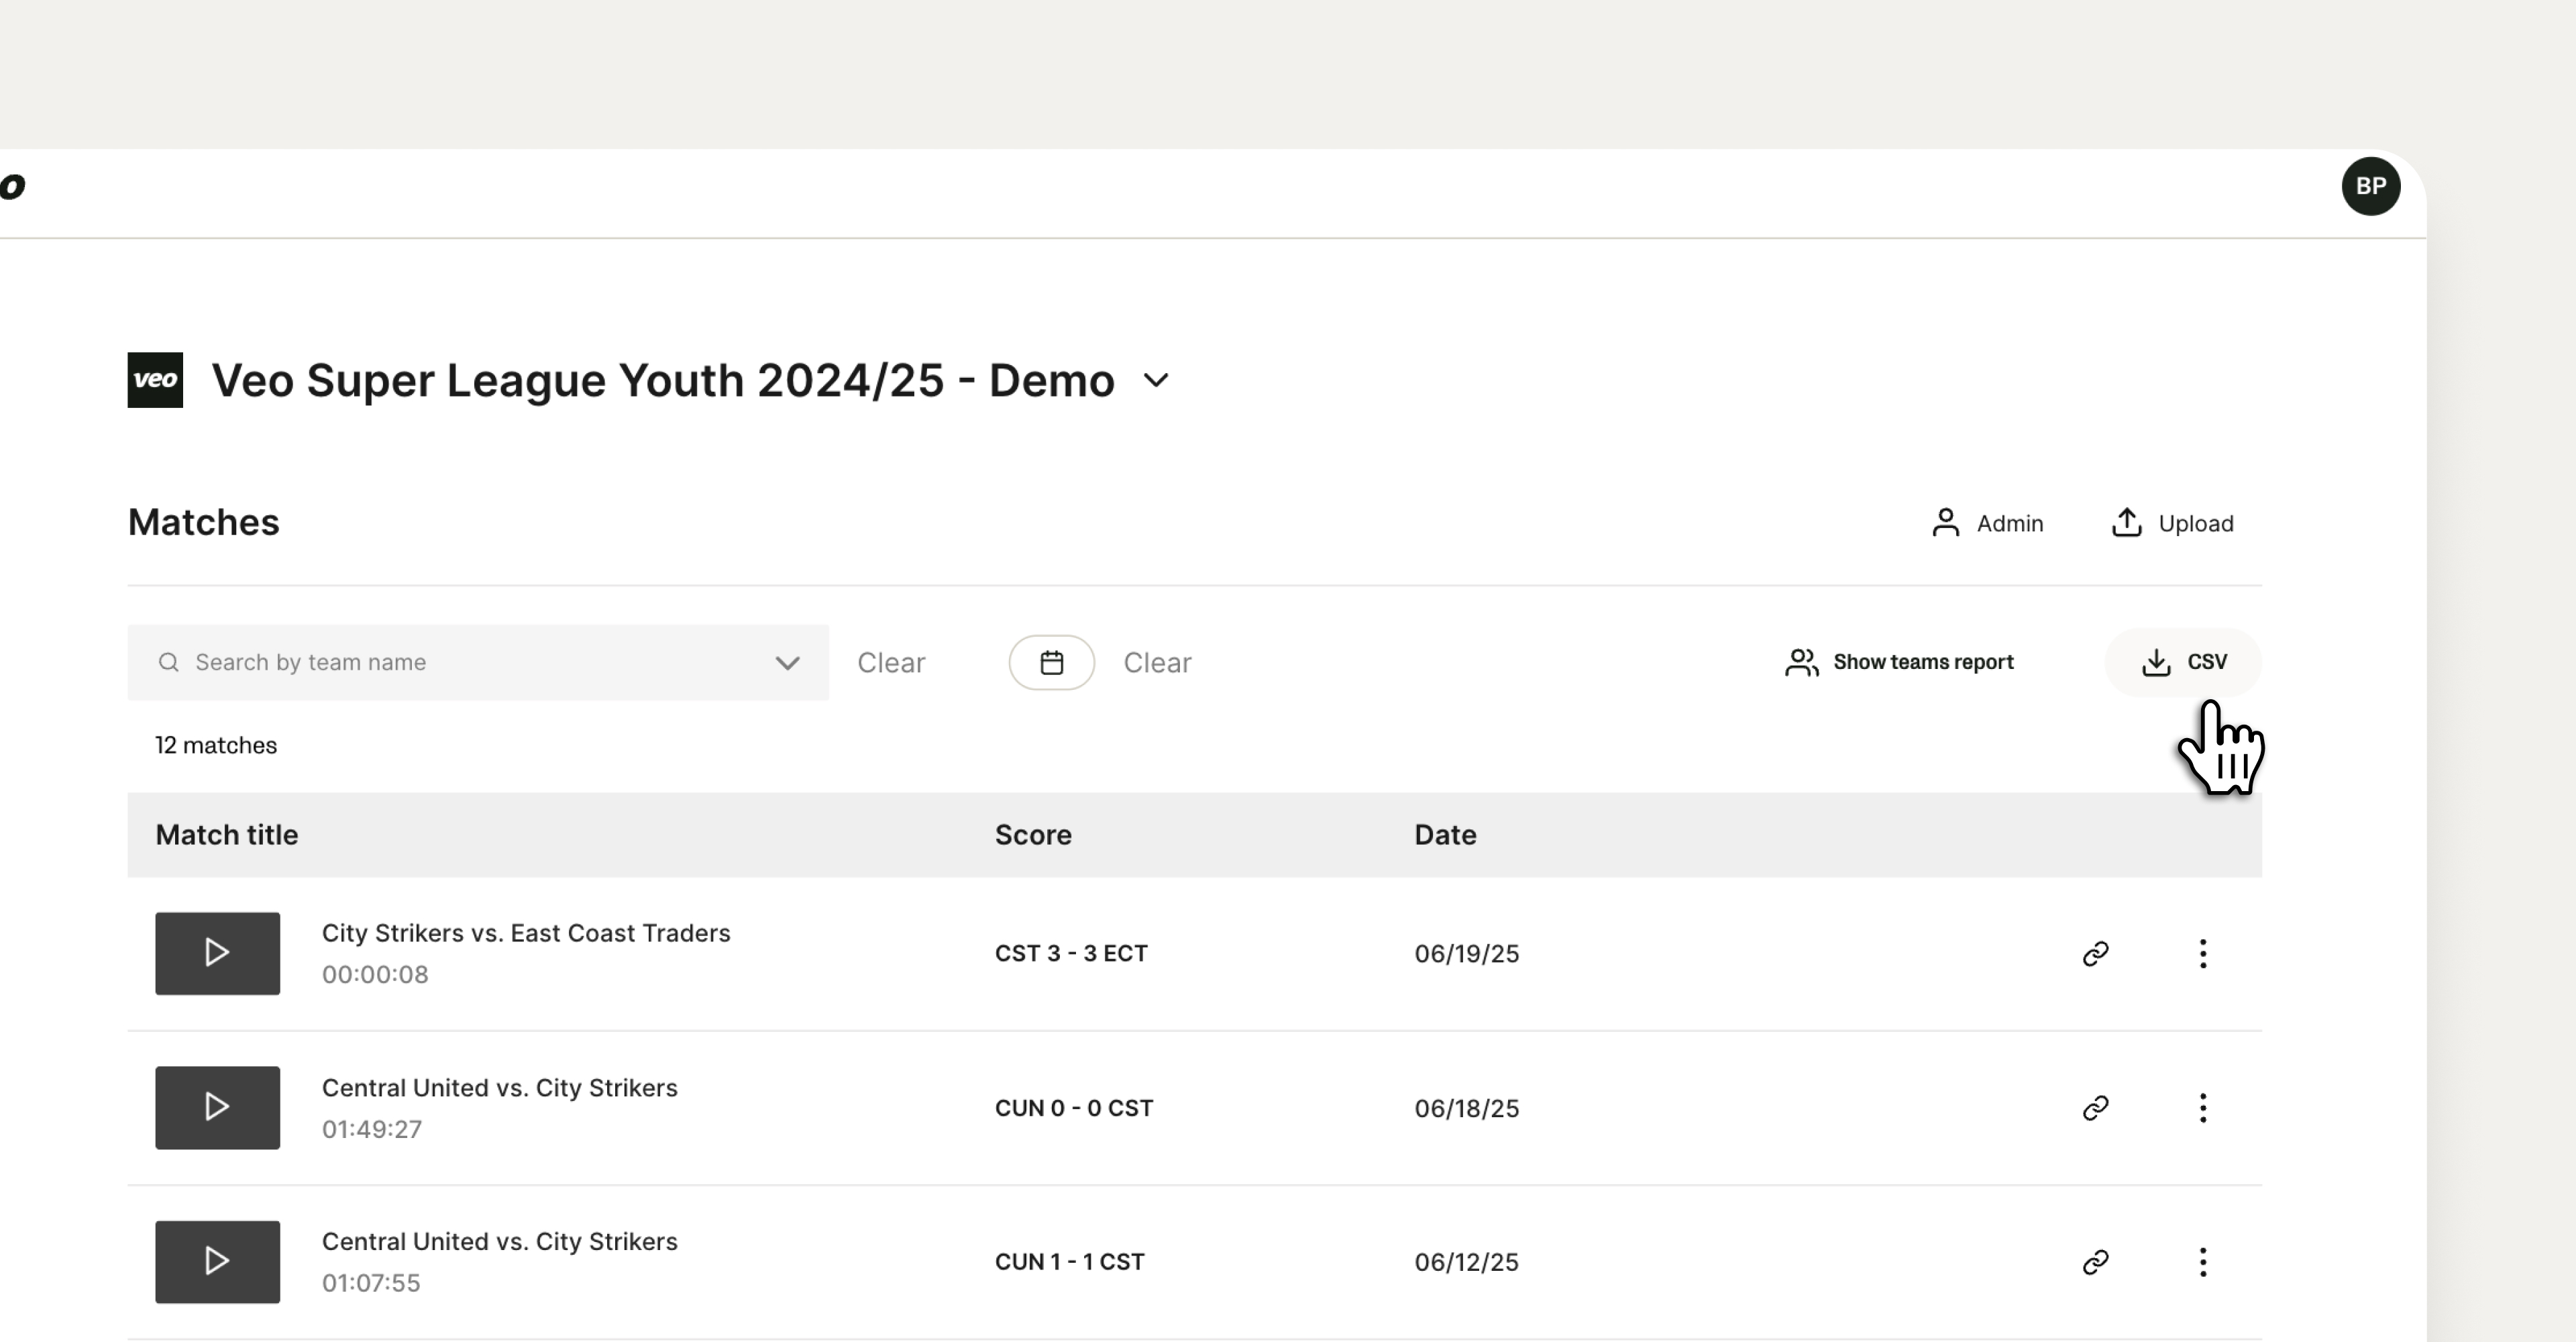Open the calendar date filter
The width and height of the screenshot is (2576, 1342).
pyautogui.click(x=1051, y=662)
